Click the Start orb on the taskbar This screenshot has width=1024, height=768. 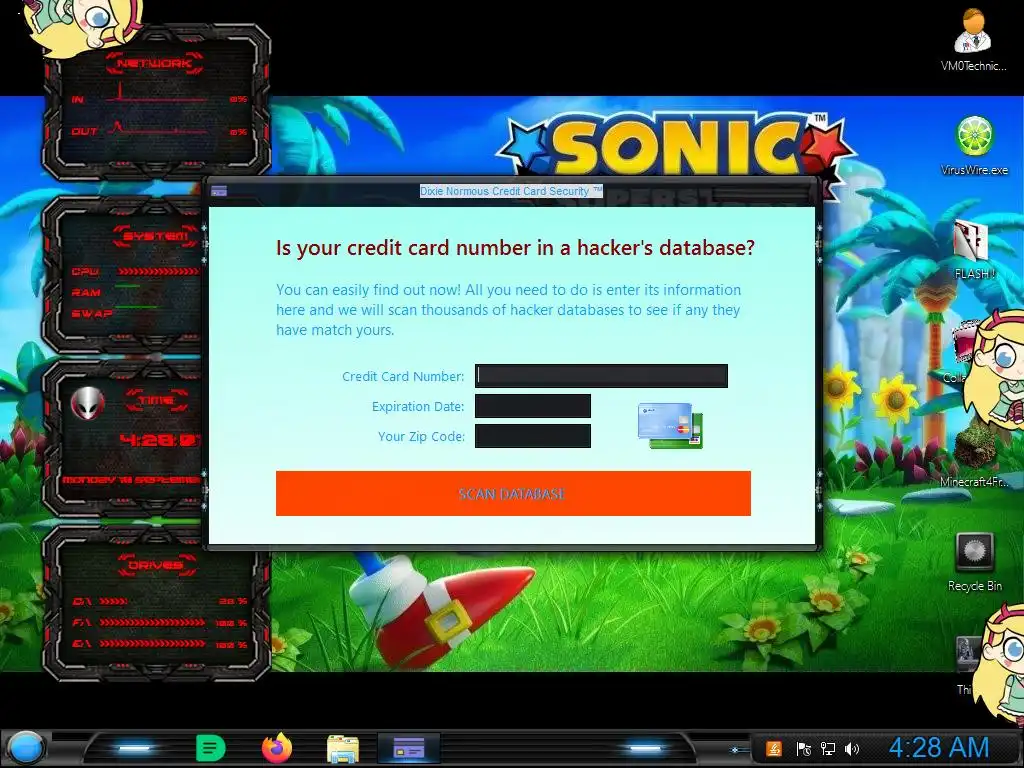(25, 748)
